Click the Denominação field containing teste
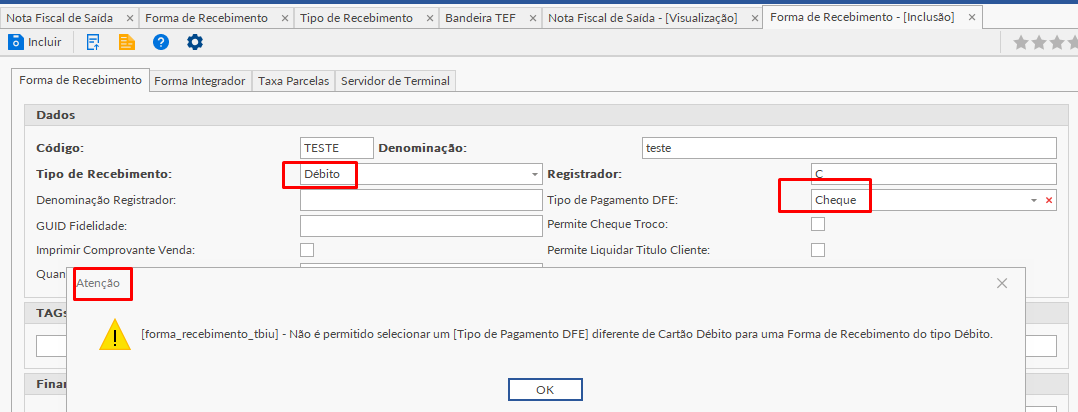This screenshot has height=412, width=1078. 850,148
